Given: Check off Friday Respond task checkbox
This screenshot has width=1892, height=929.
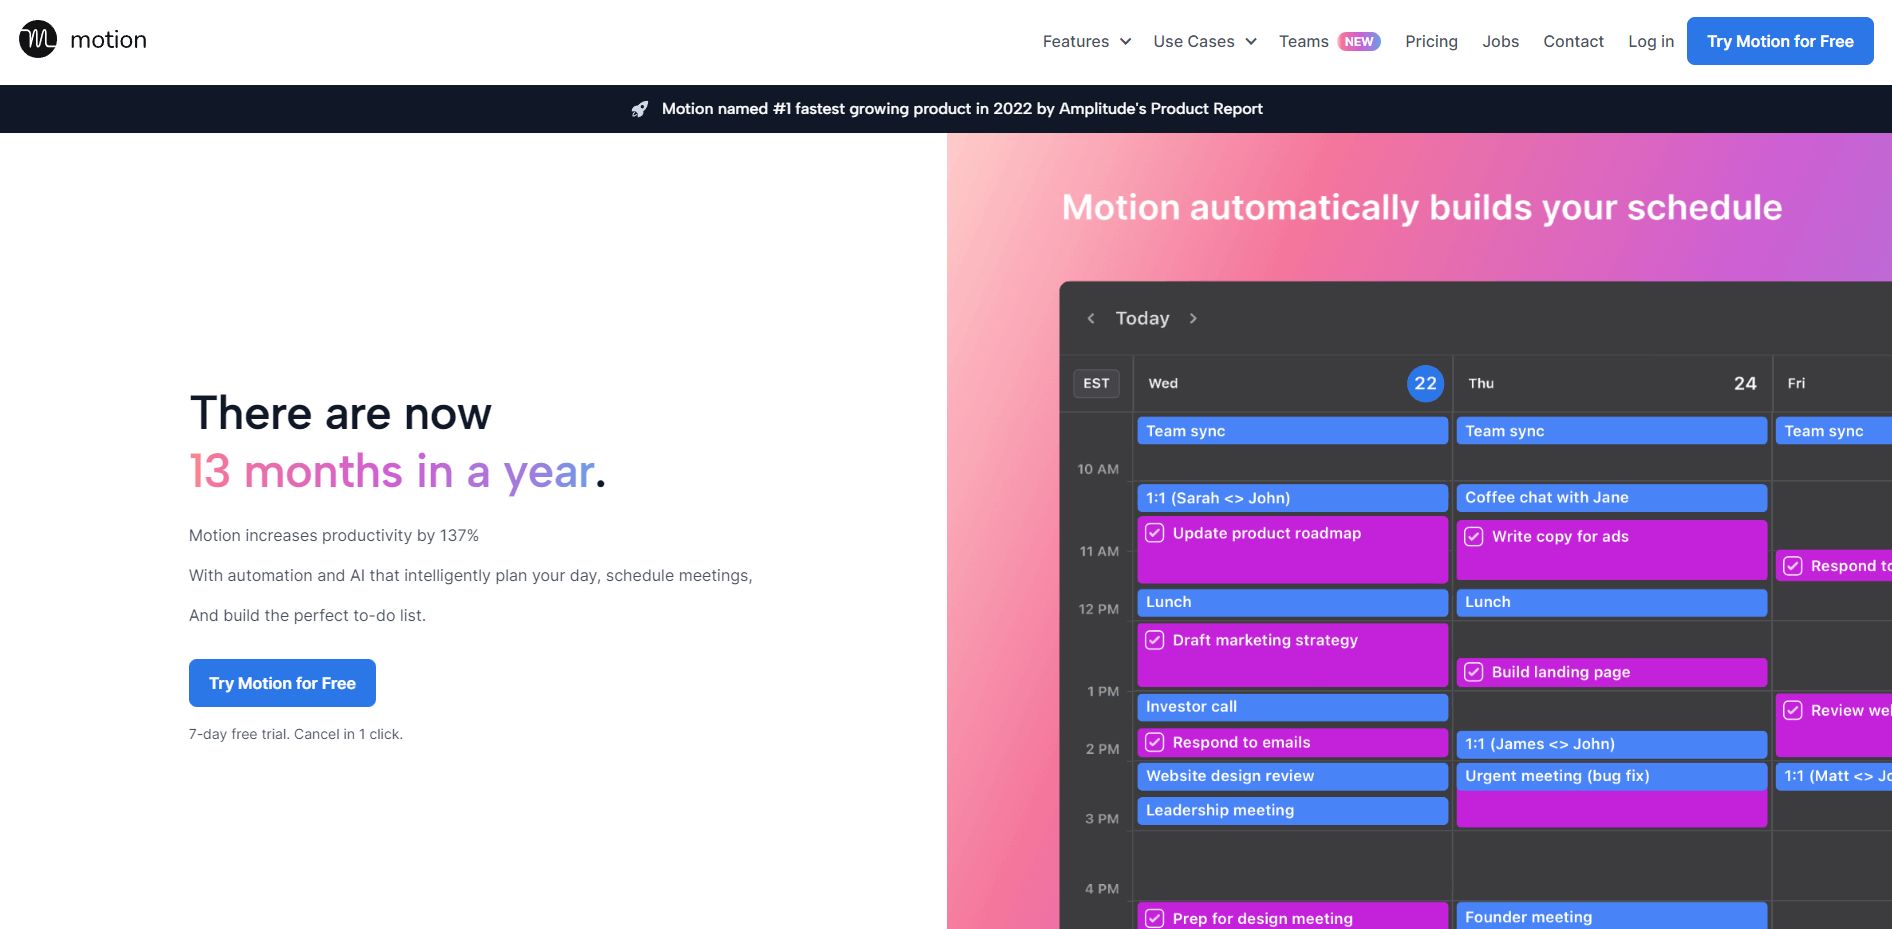Looking at the screenshot, I should click(x=1793, y=566).
